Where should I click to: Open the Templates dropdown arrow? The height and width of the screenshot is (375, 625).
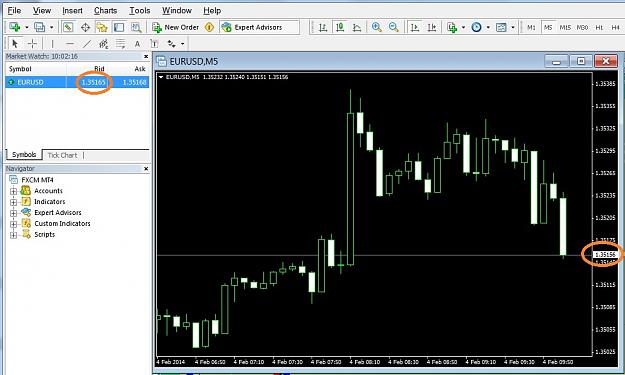pos(513,27)
